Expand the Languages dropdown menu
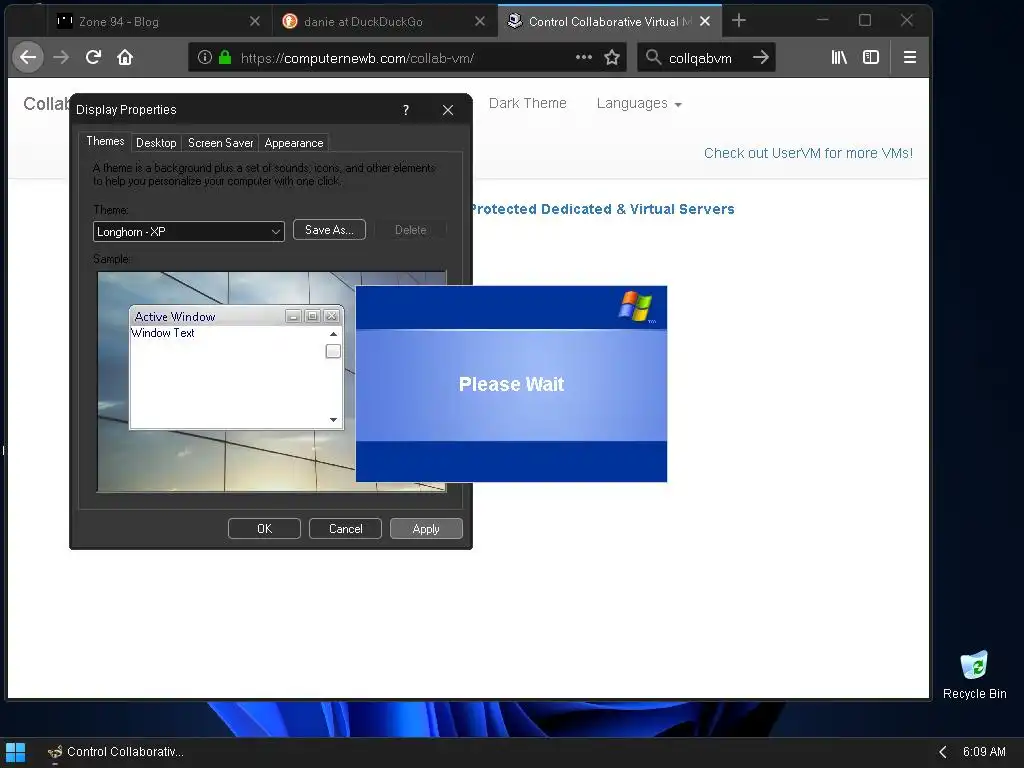1024x768 pixels. pos(639,104)
